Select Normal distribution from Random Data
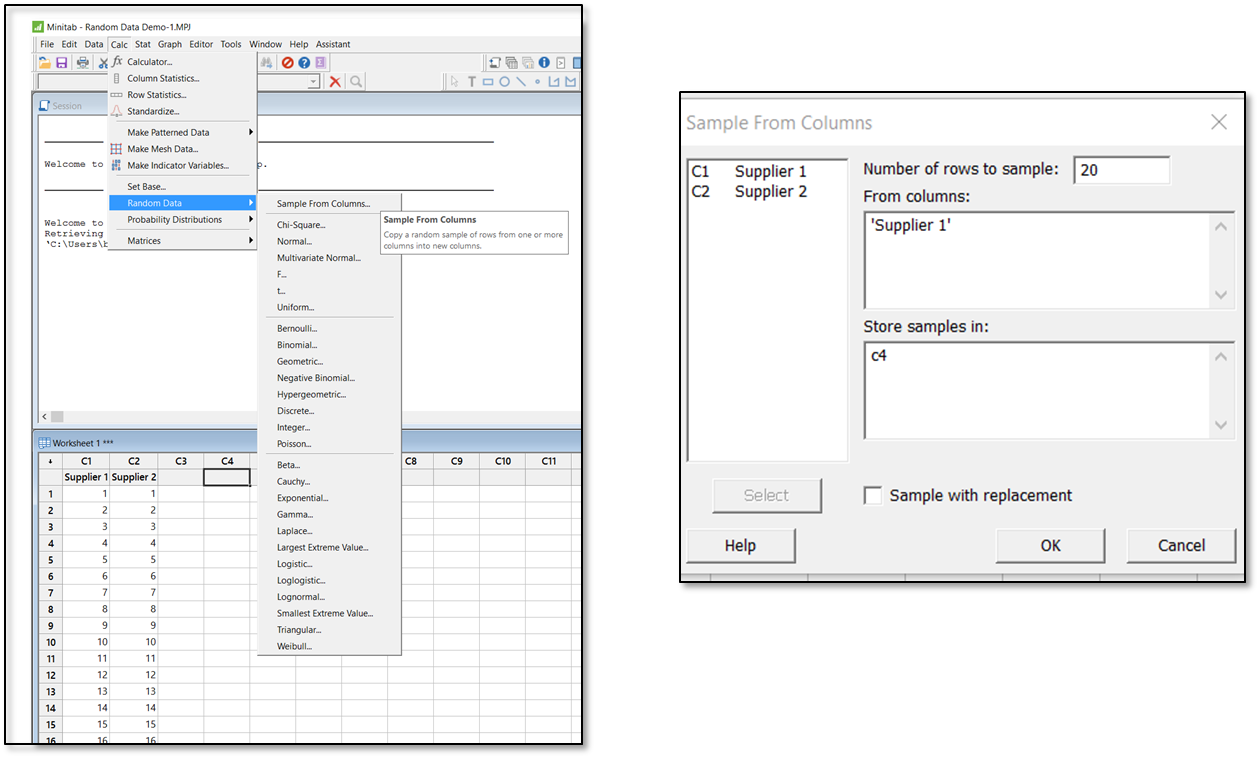 294,241
